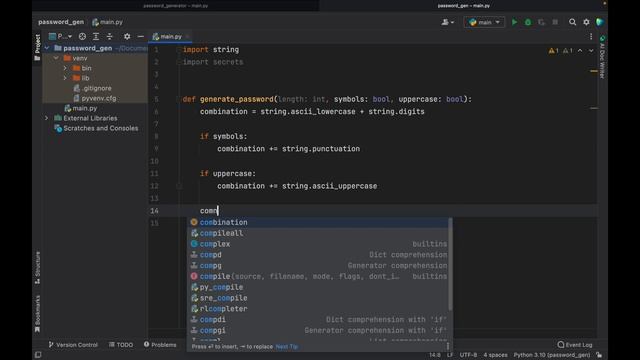Hide the Project tool window minus icon
640x360 pixels.
click(x=140, y=36)
